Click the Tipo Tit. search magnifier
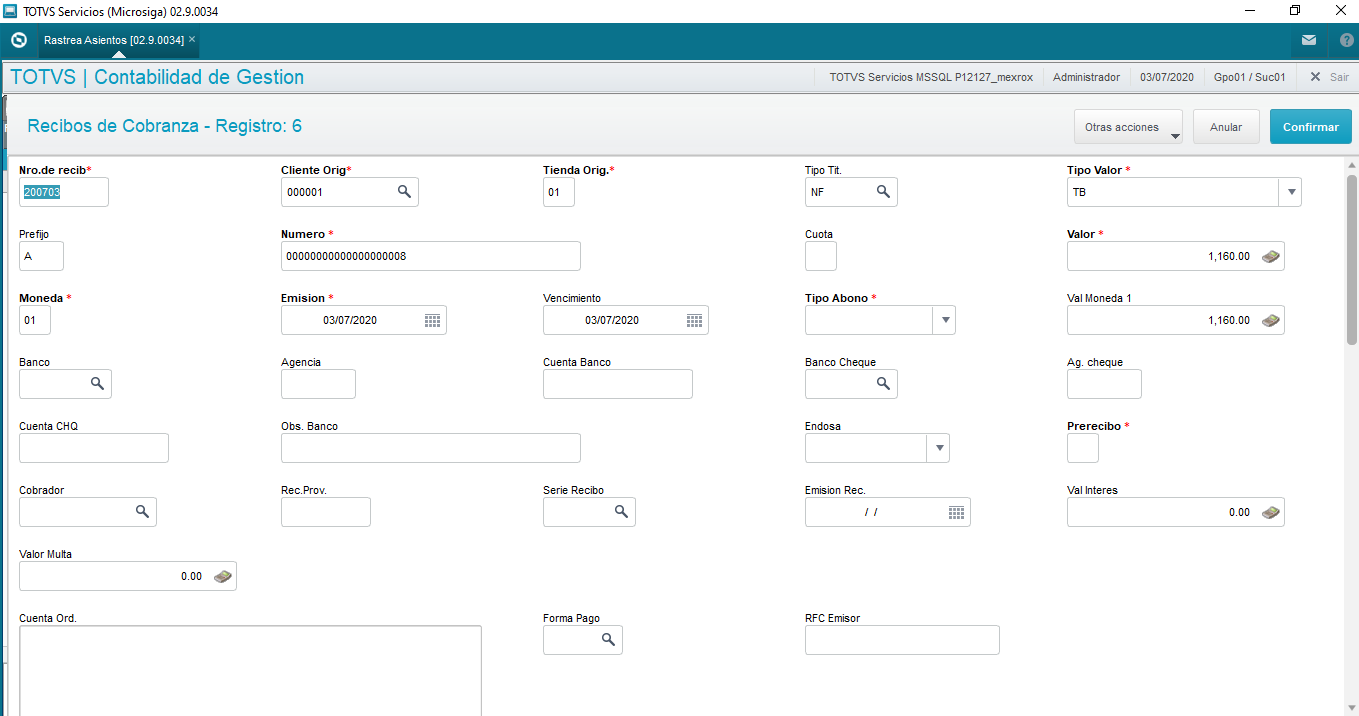Screen dimensions: 1359x716 click(883, 191)
